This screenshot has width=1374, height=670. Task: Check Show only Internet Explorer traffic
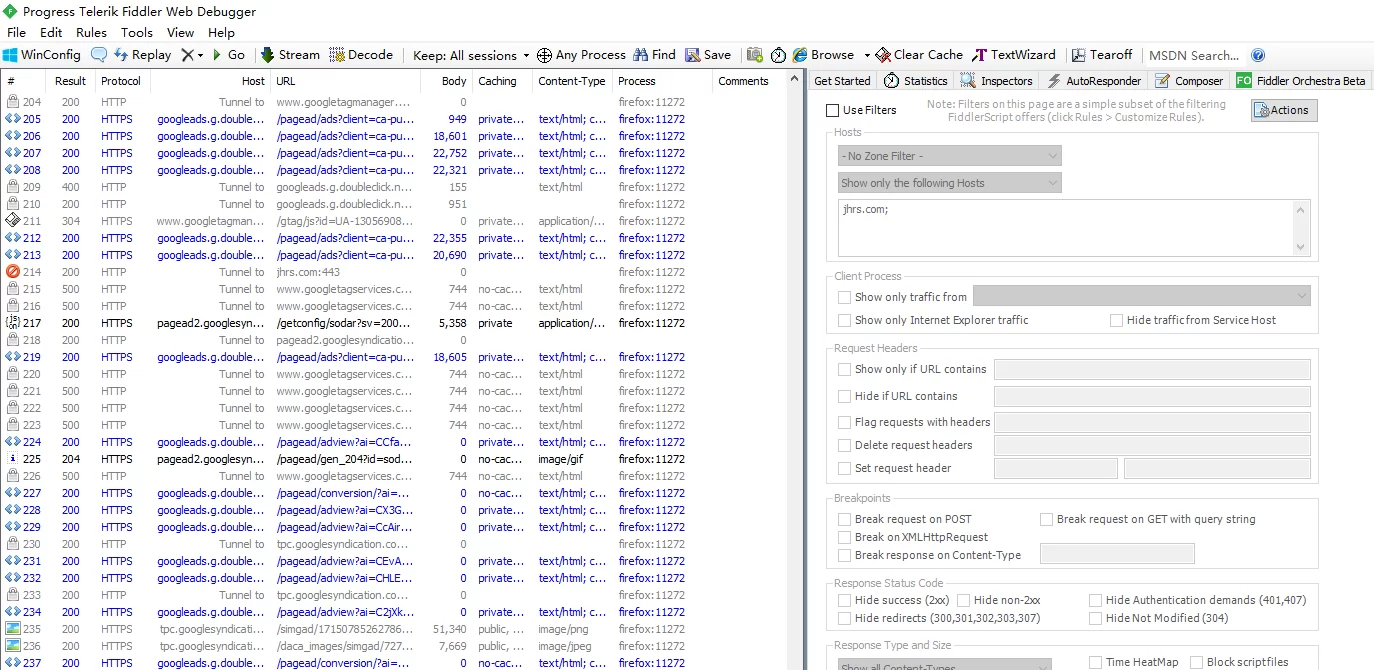pos(845,320)
